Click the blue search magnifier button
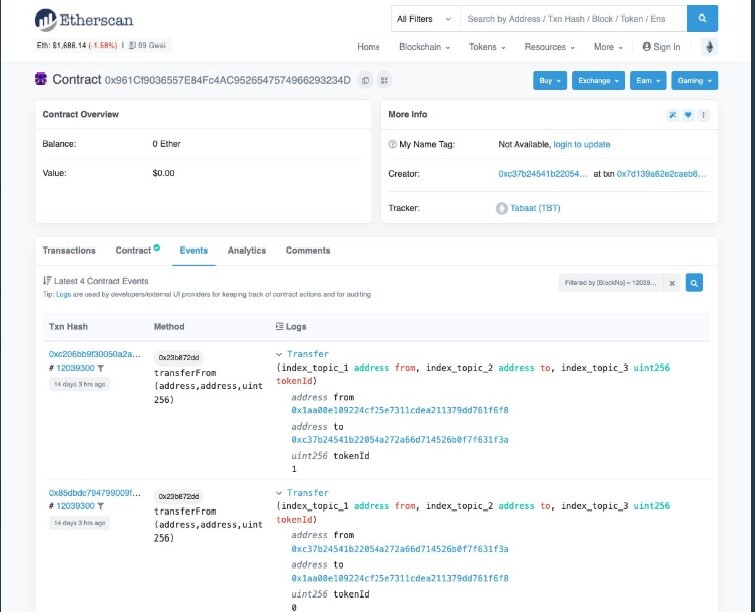This screenshot has width=755, height=612. tap(702, 18)
